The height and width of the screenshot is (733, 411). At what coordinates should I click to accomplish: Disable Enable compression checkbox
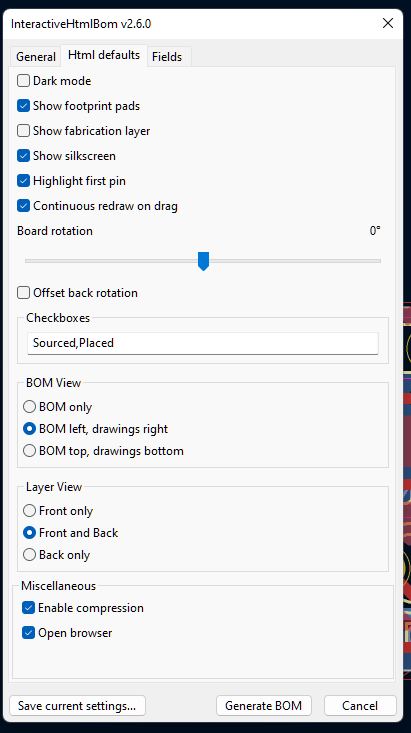coord(29,608)
